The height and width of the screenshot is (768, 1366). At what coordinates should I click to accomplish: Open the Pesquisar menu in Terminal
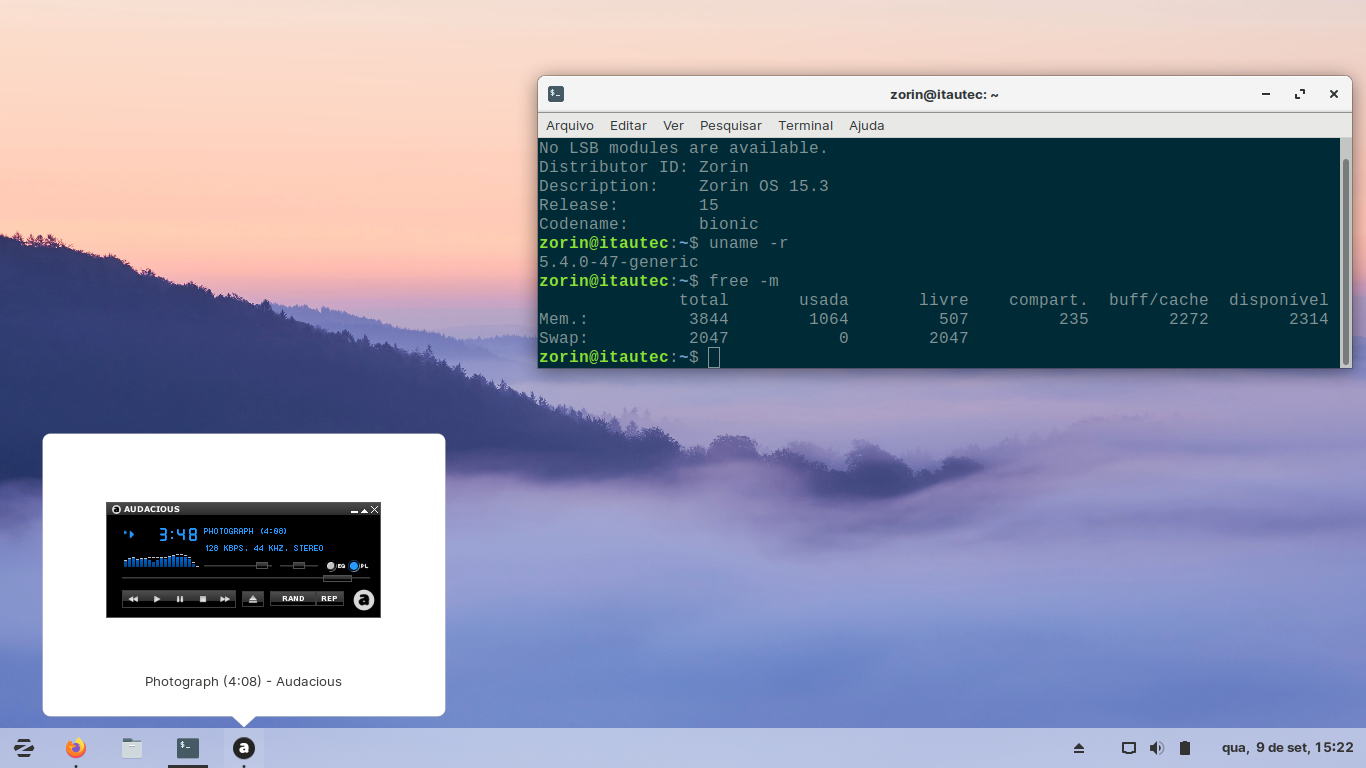tap(731, 126)
